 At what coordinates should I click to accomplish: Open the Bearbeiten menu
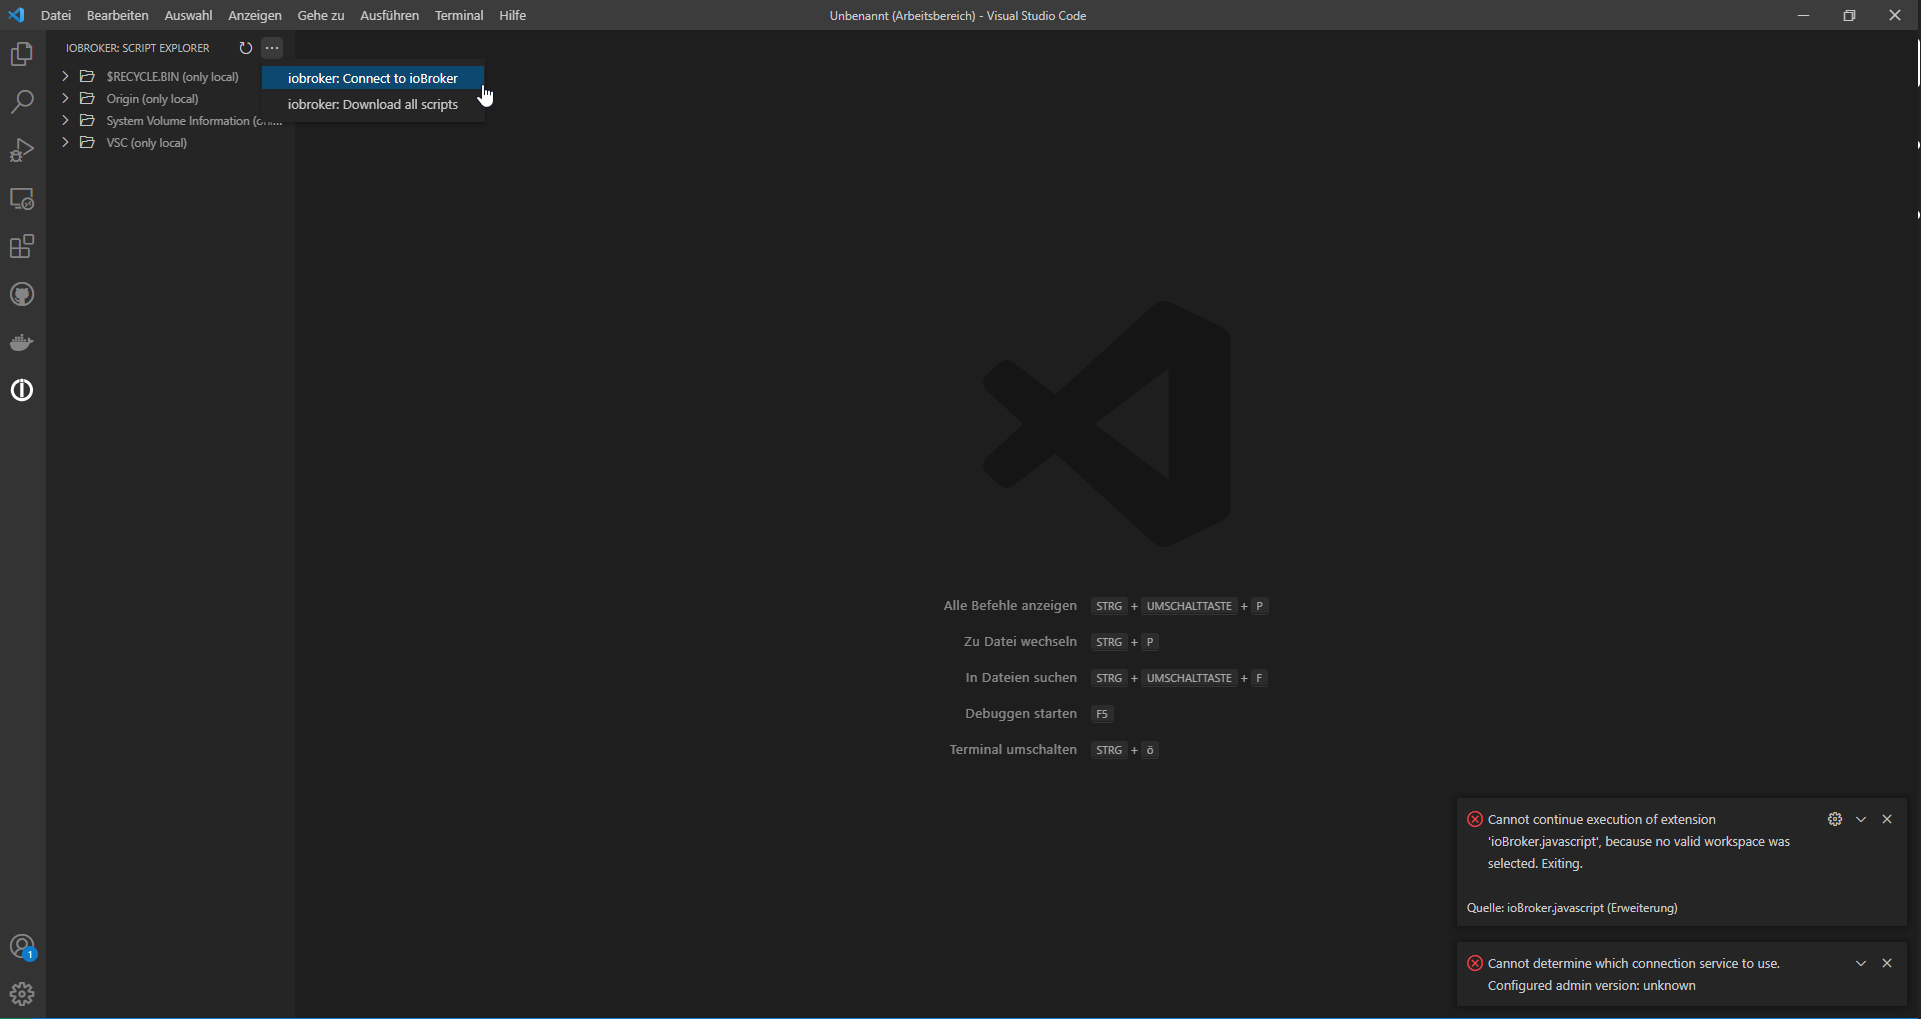click(118, 15)
